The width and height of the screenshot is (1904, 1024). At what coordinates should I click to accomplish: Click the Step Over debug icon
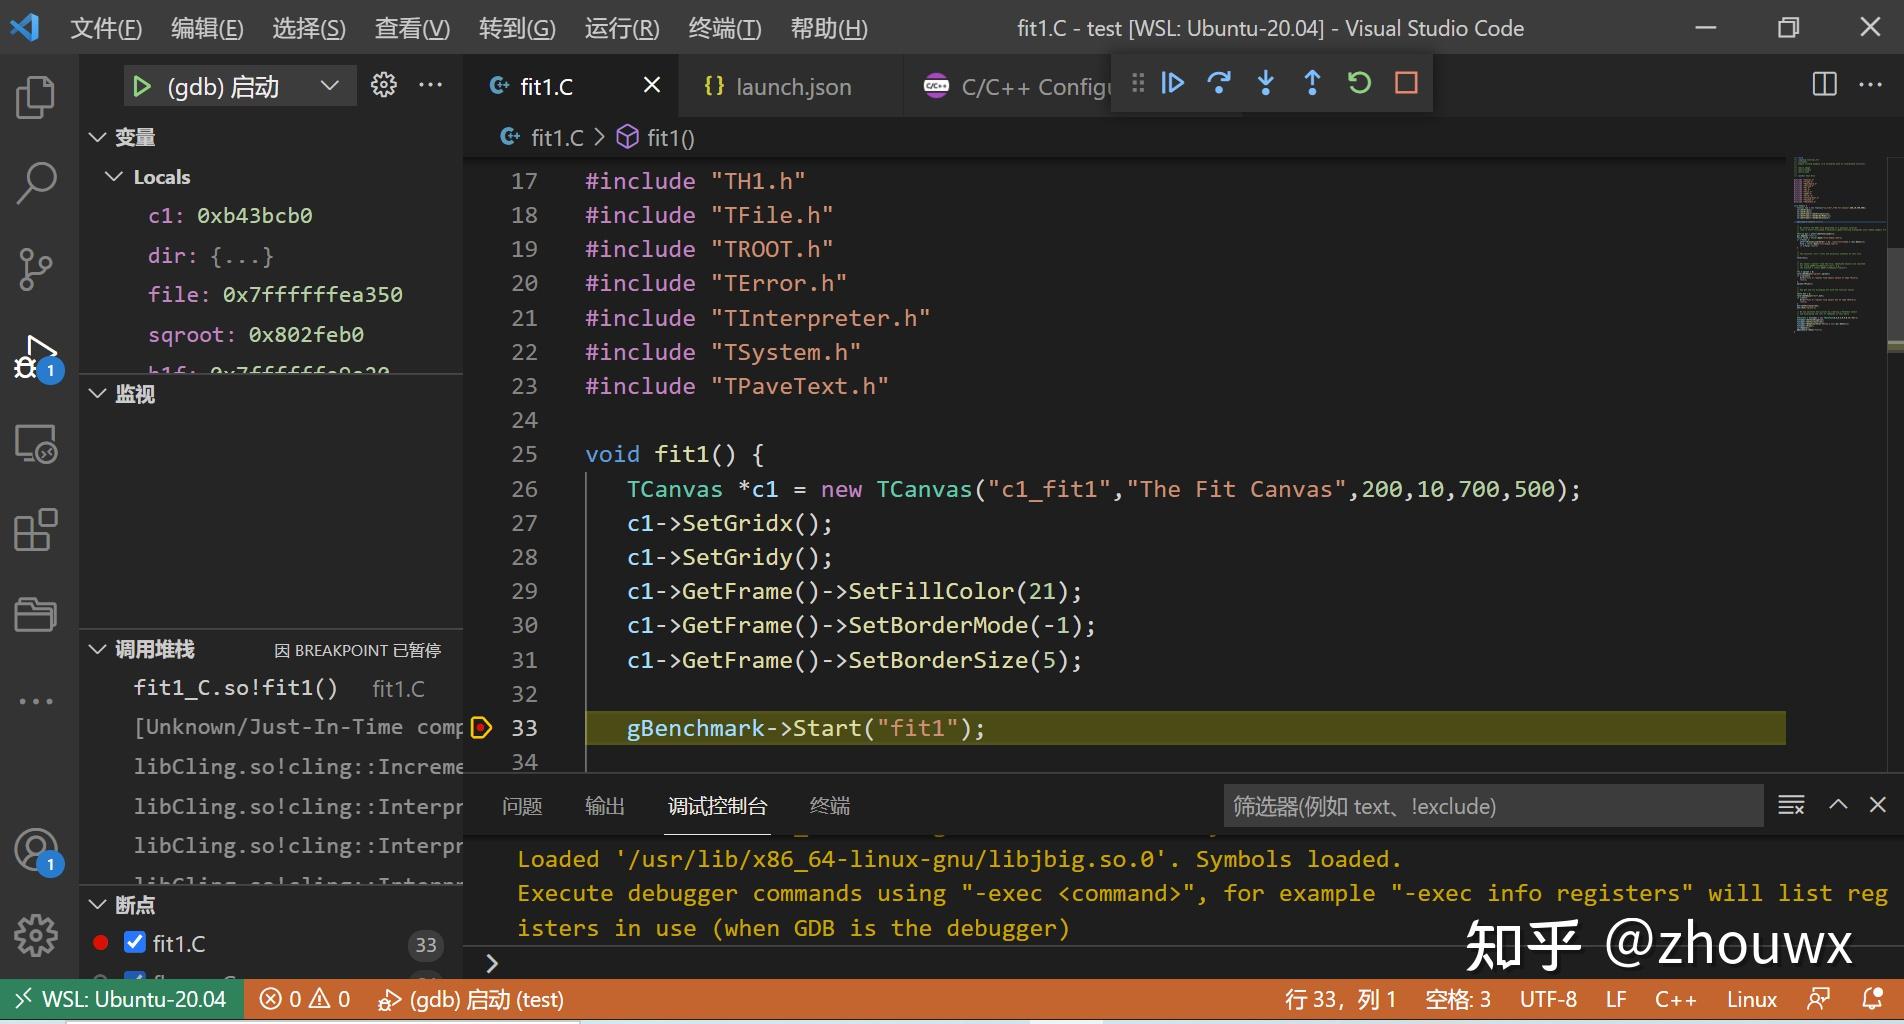point(1219,83)
